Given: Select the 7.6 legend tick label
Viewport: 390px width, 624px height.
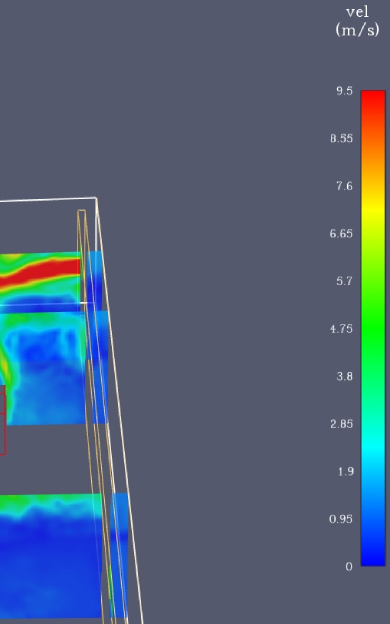Looking at the screenshot, I should coord(344,186).
